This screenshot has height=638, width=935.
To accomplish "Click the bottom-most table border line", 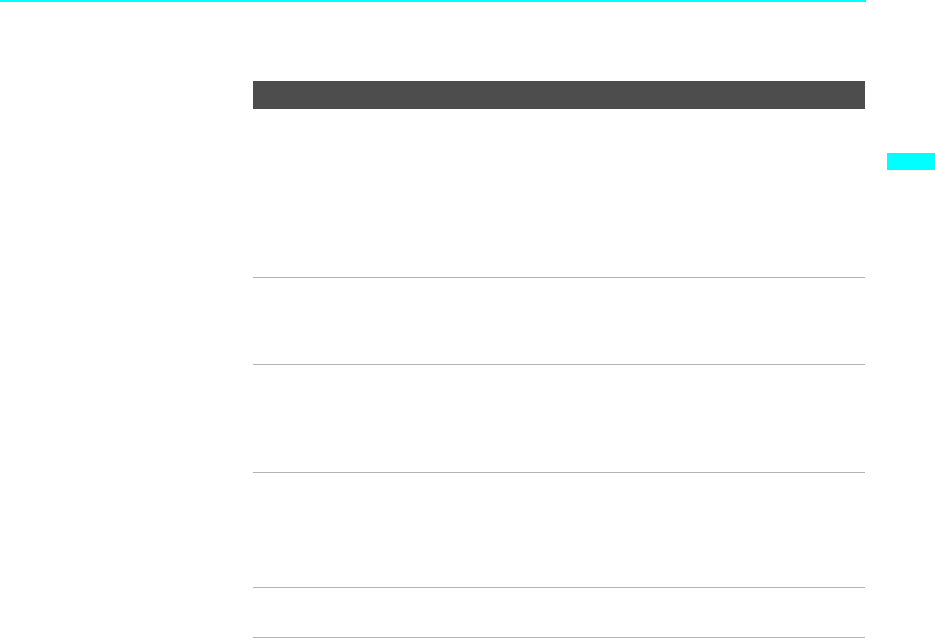I will [558, 637].
